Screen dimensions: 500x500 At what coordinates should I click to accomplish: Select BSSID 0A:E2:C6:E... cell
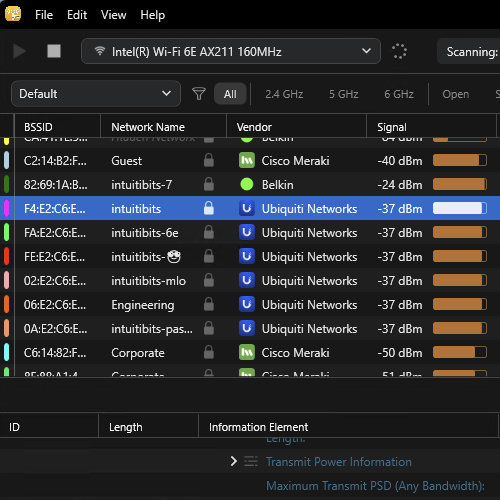(55, 329)
